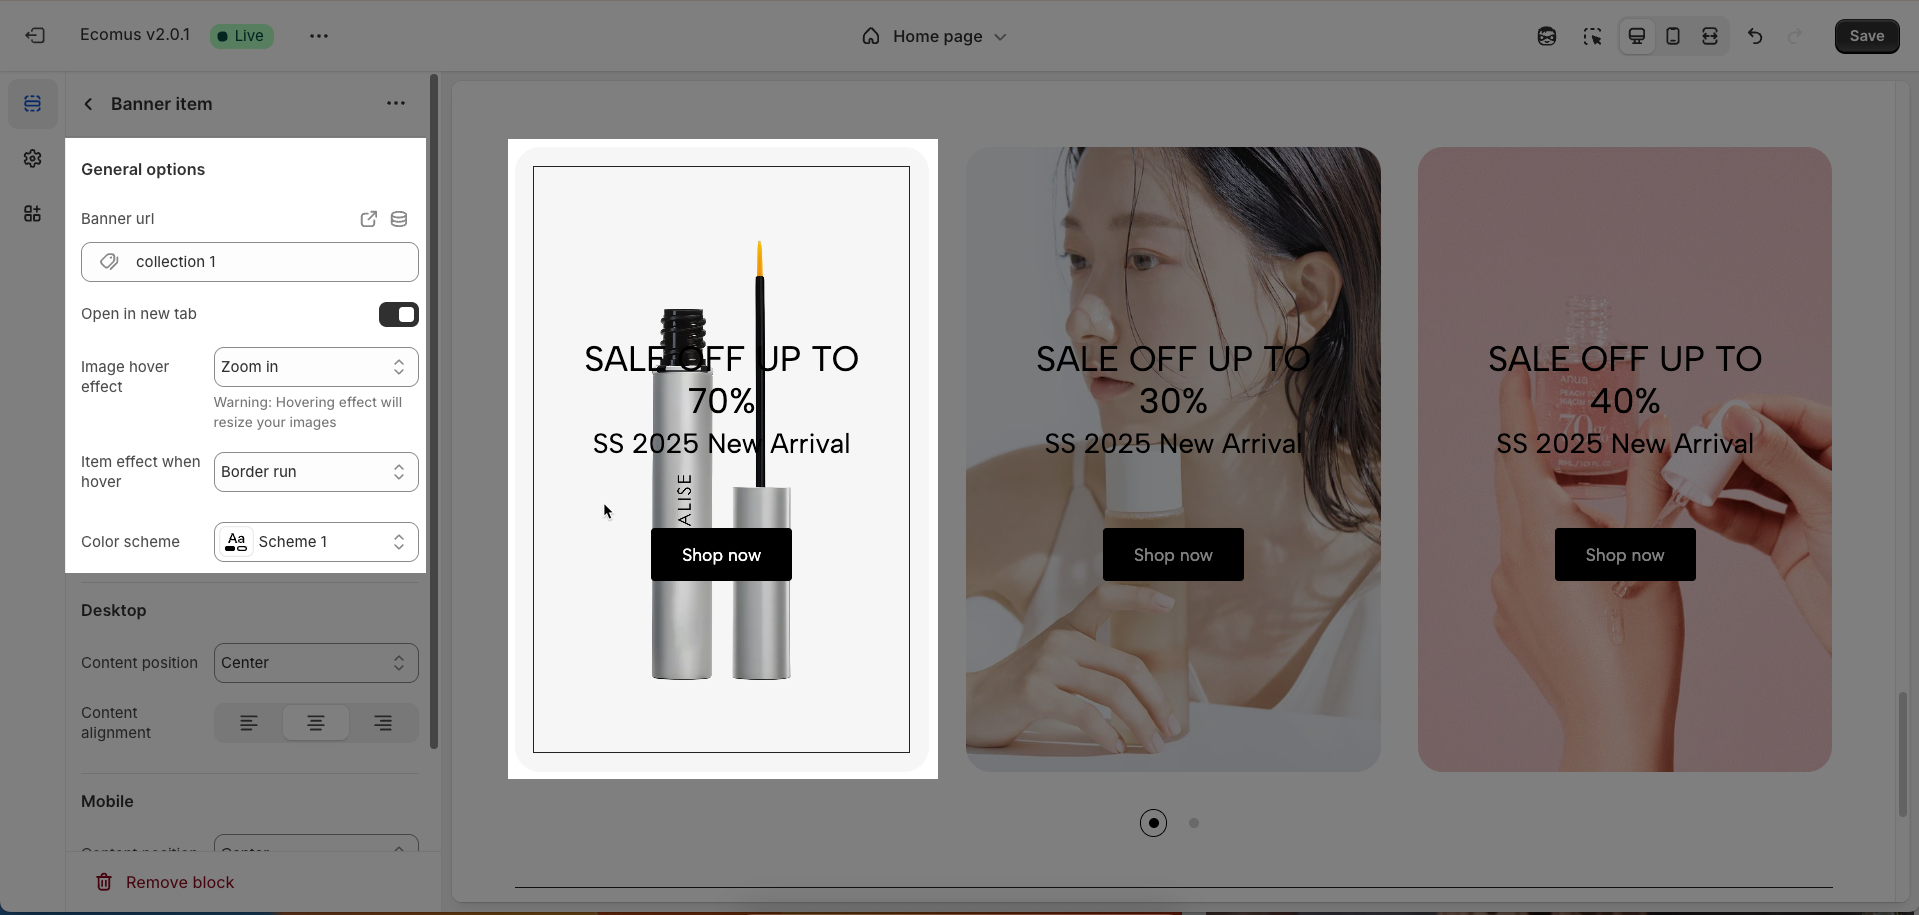Click Shop now on 40% banner
The width and height of the screenshot is (1919, 915).
[x=1625, y=555]
